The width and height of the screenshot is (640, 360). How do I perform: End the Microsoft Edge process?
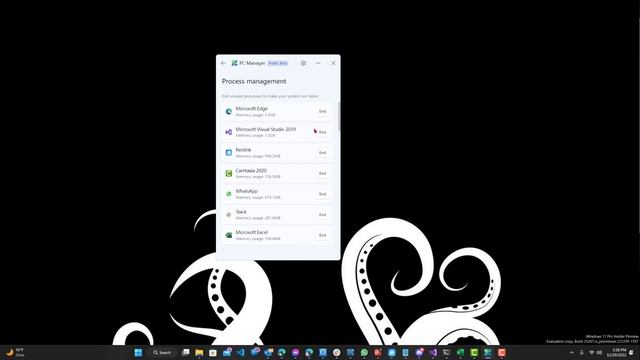322,111
